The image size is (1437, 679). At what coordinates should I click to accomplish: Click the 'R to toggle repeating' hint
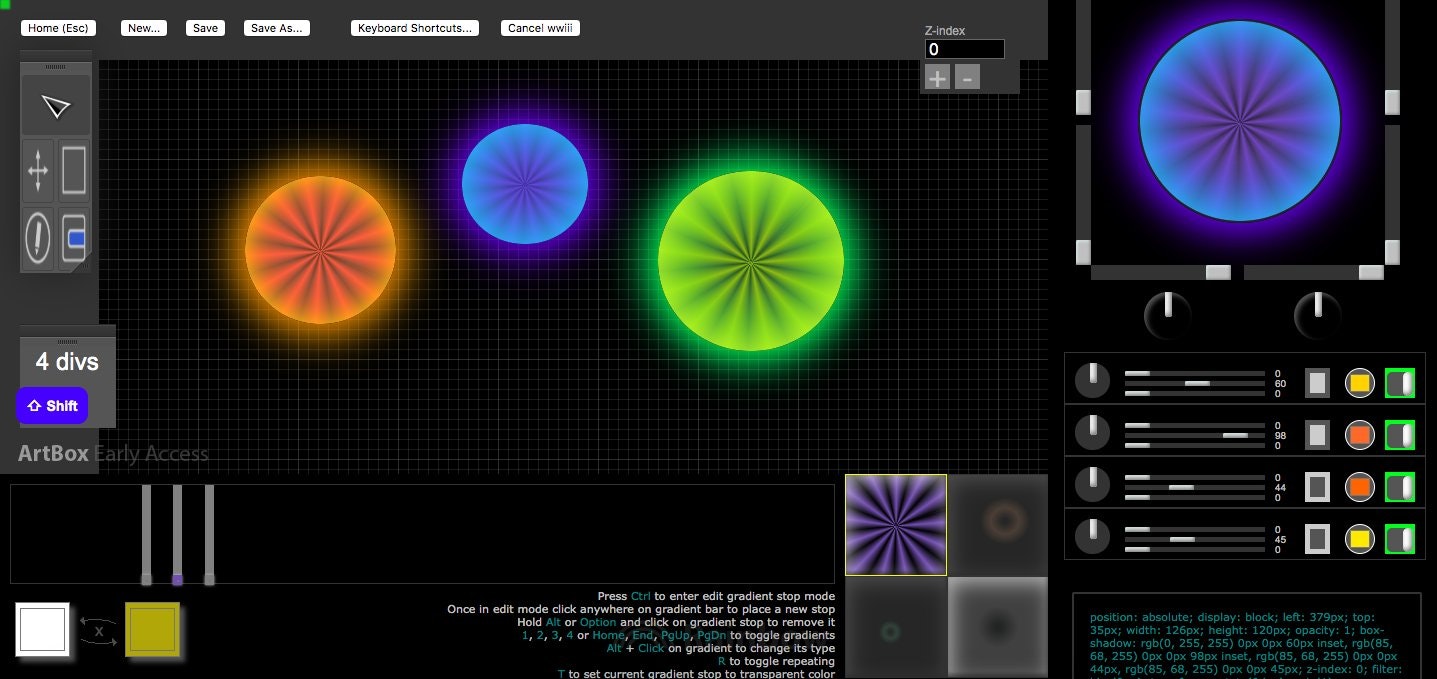776,661
